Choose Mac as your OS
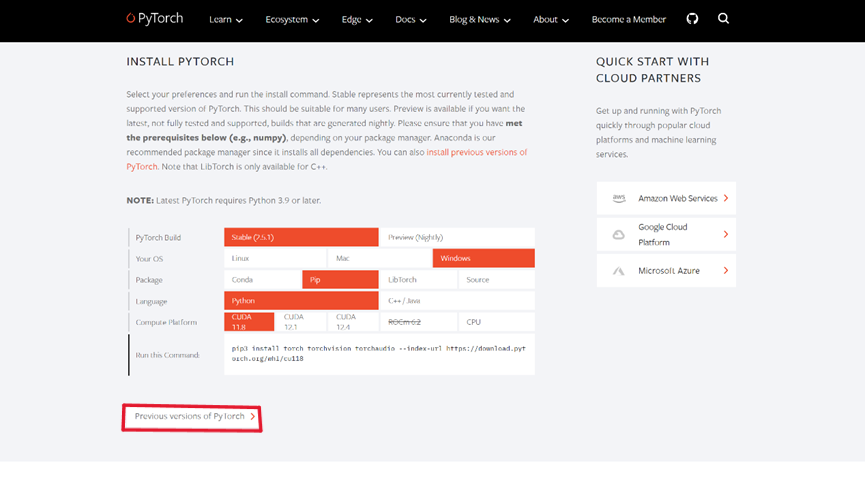 [x=380, y=258]
